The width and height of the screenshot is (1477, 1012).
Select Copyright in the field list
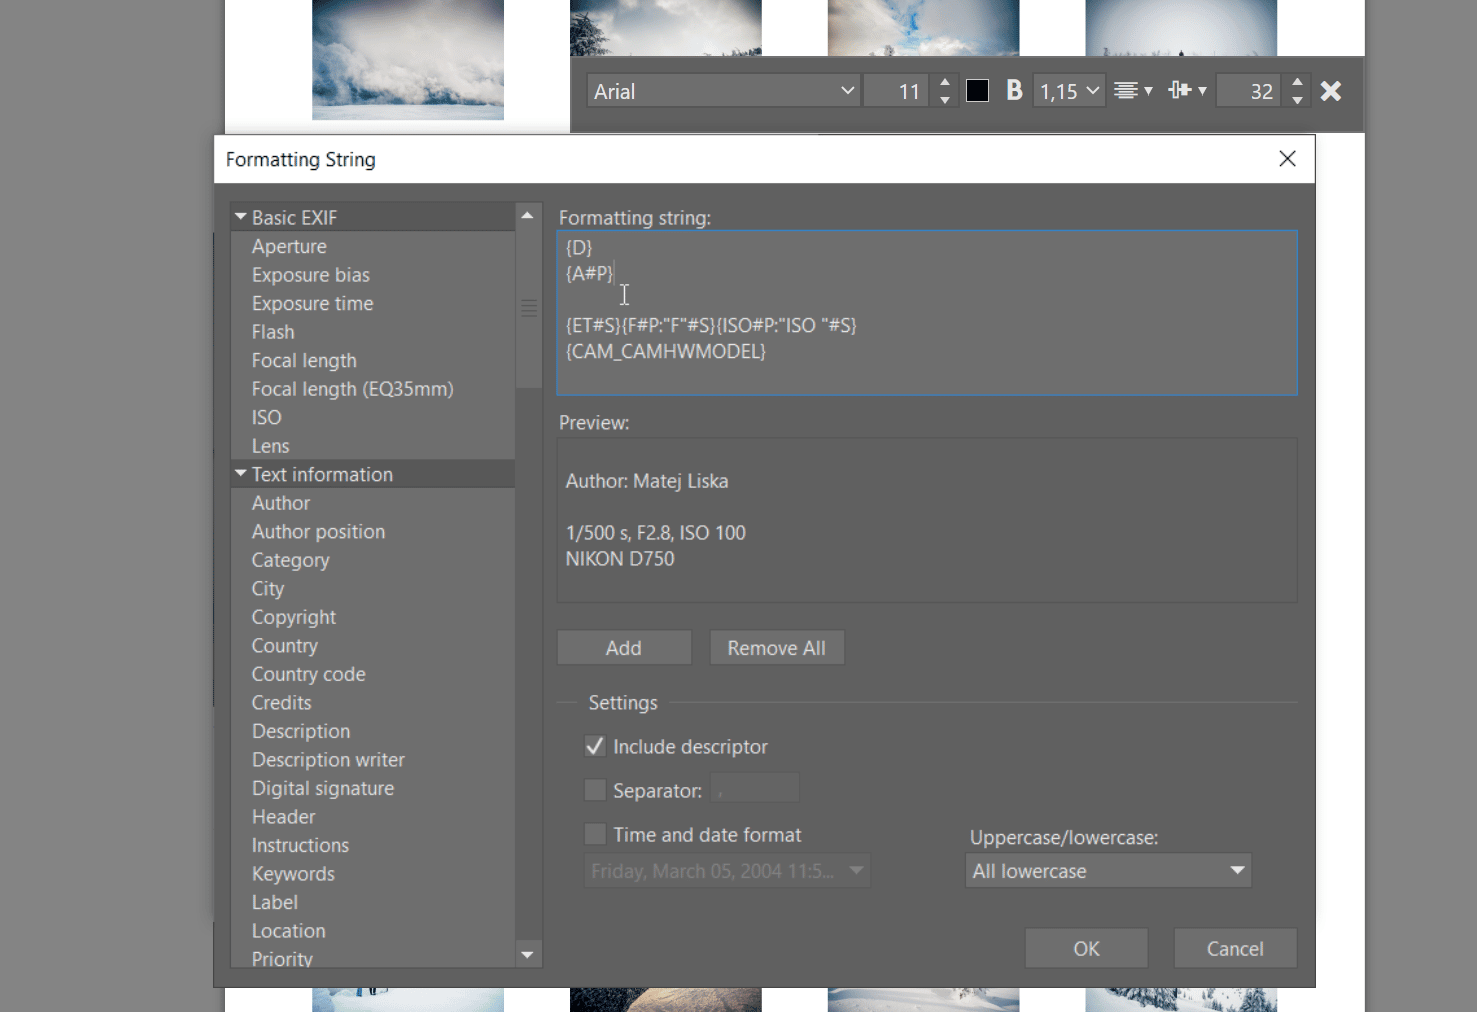coord(293,617)
